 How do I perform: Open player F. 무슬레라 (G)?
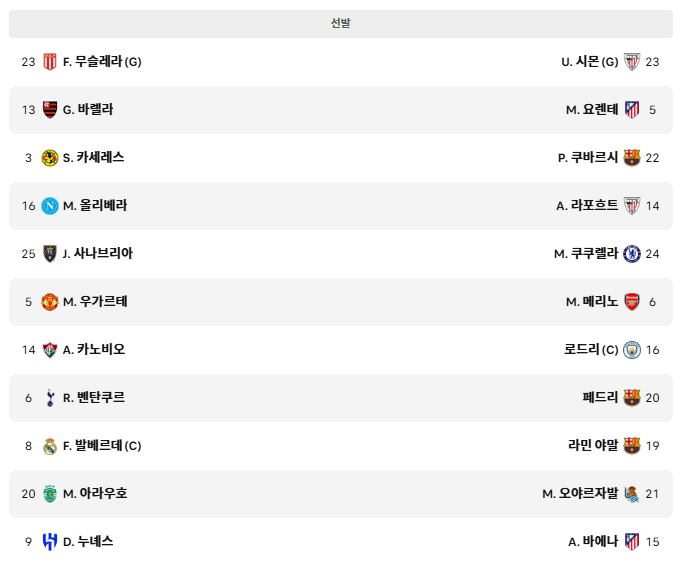pos(102,62)
